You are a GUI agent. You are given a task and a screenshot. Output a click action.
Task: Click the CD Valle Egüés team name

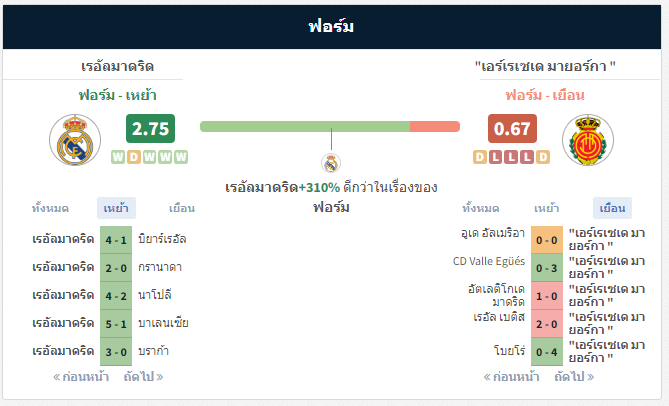[489, 261]
